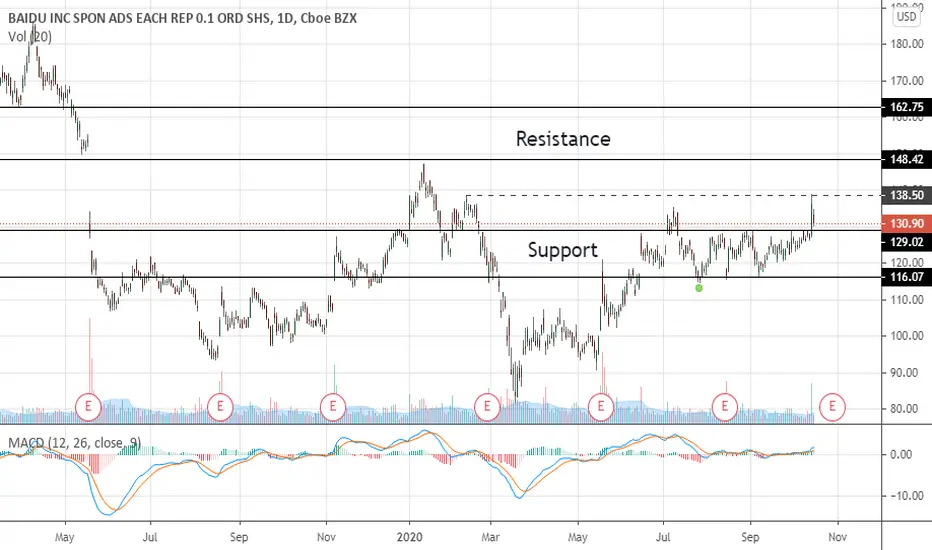This screenshot has height=550, width=932.
Task: Click the 2020 label on time axis
Action: [410, 537]
